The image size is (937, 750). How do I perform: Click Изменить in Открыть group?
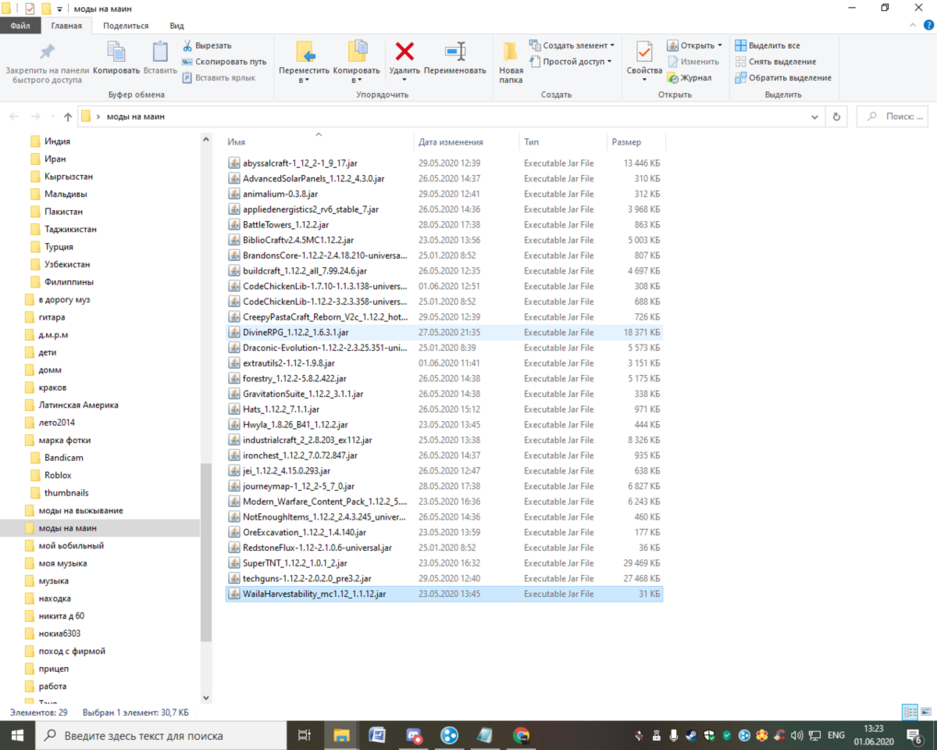[693, 62]
